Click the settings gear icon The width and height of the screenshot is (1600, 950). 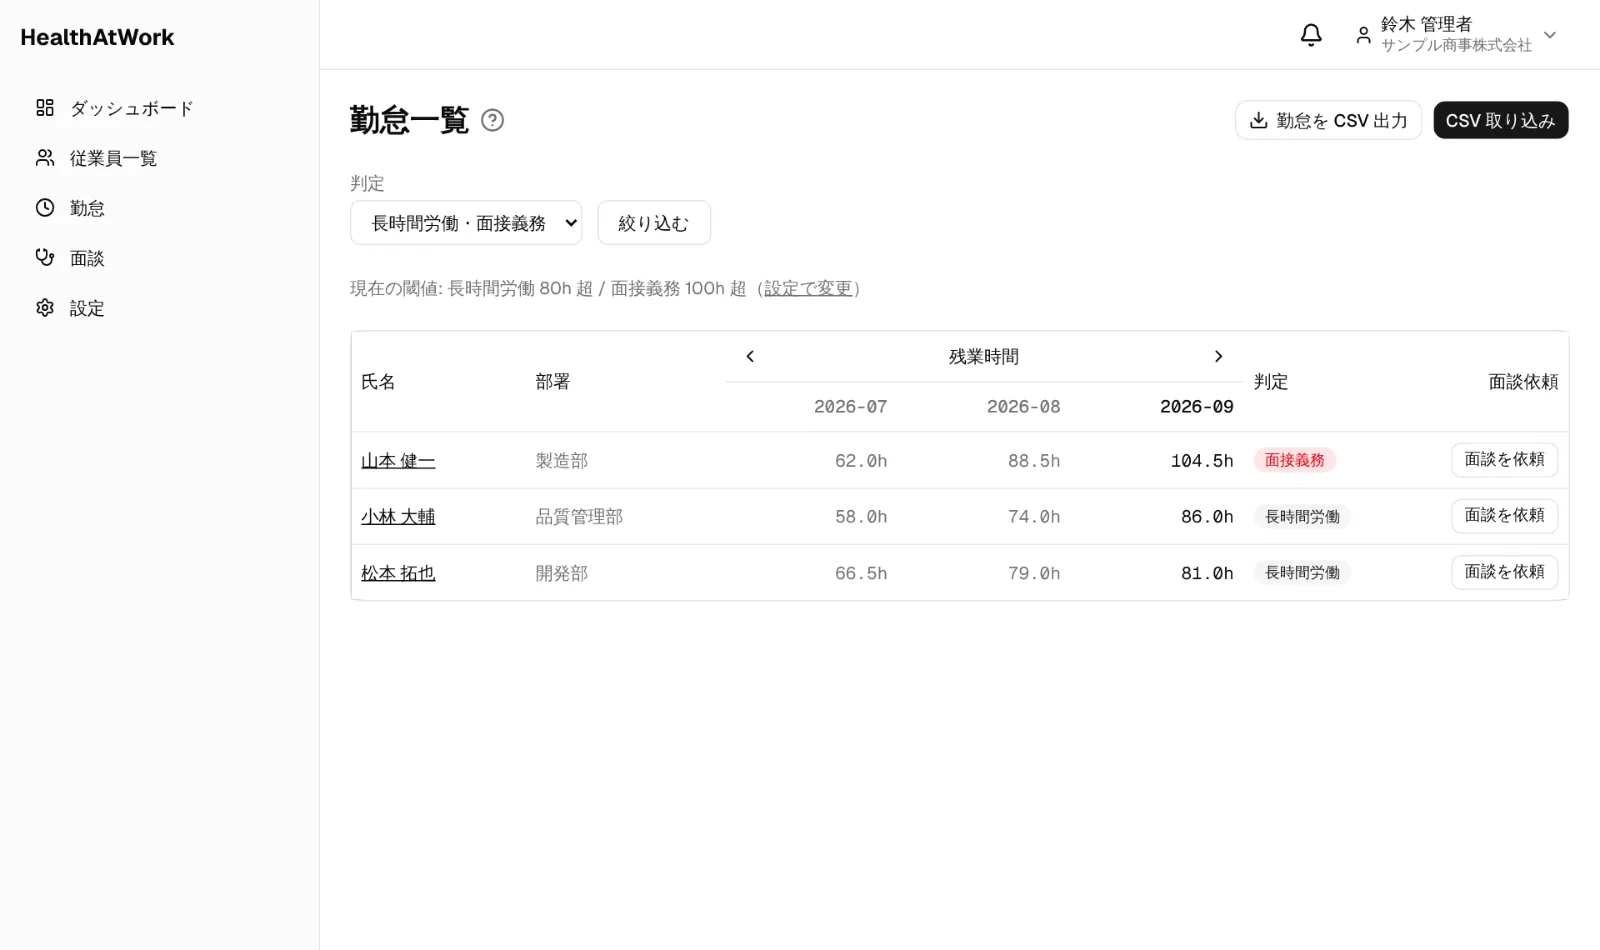click(x=45, y=308)
